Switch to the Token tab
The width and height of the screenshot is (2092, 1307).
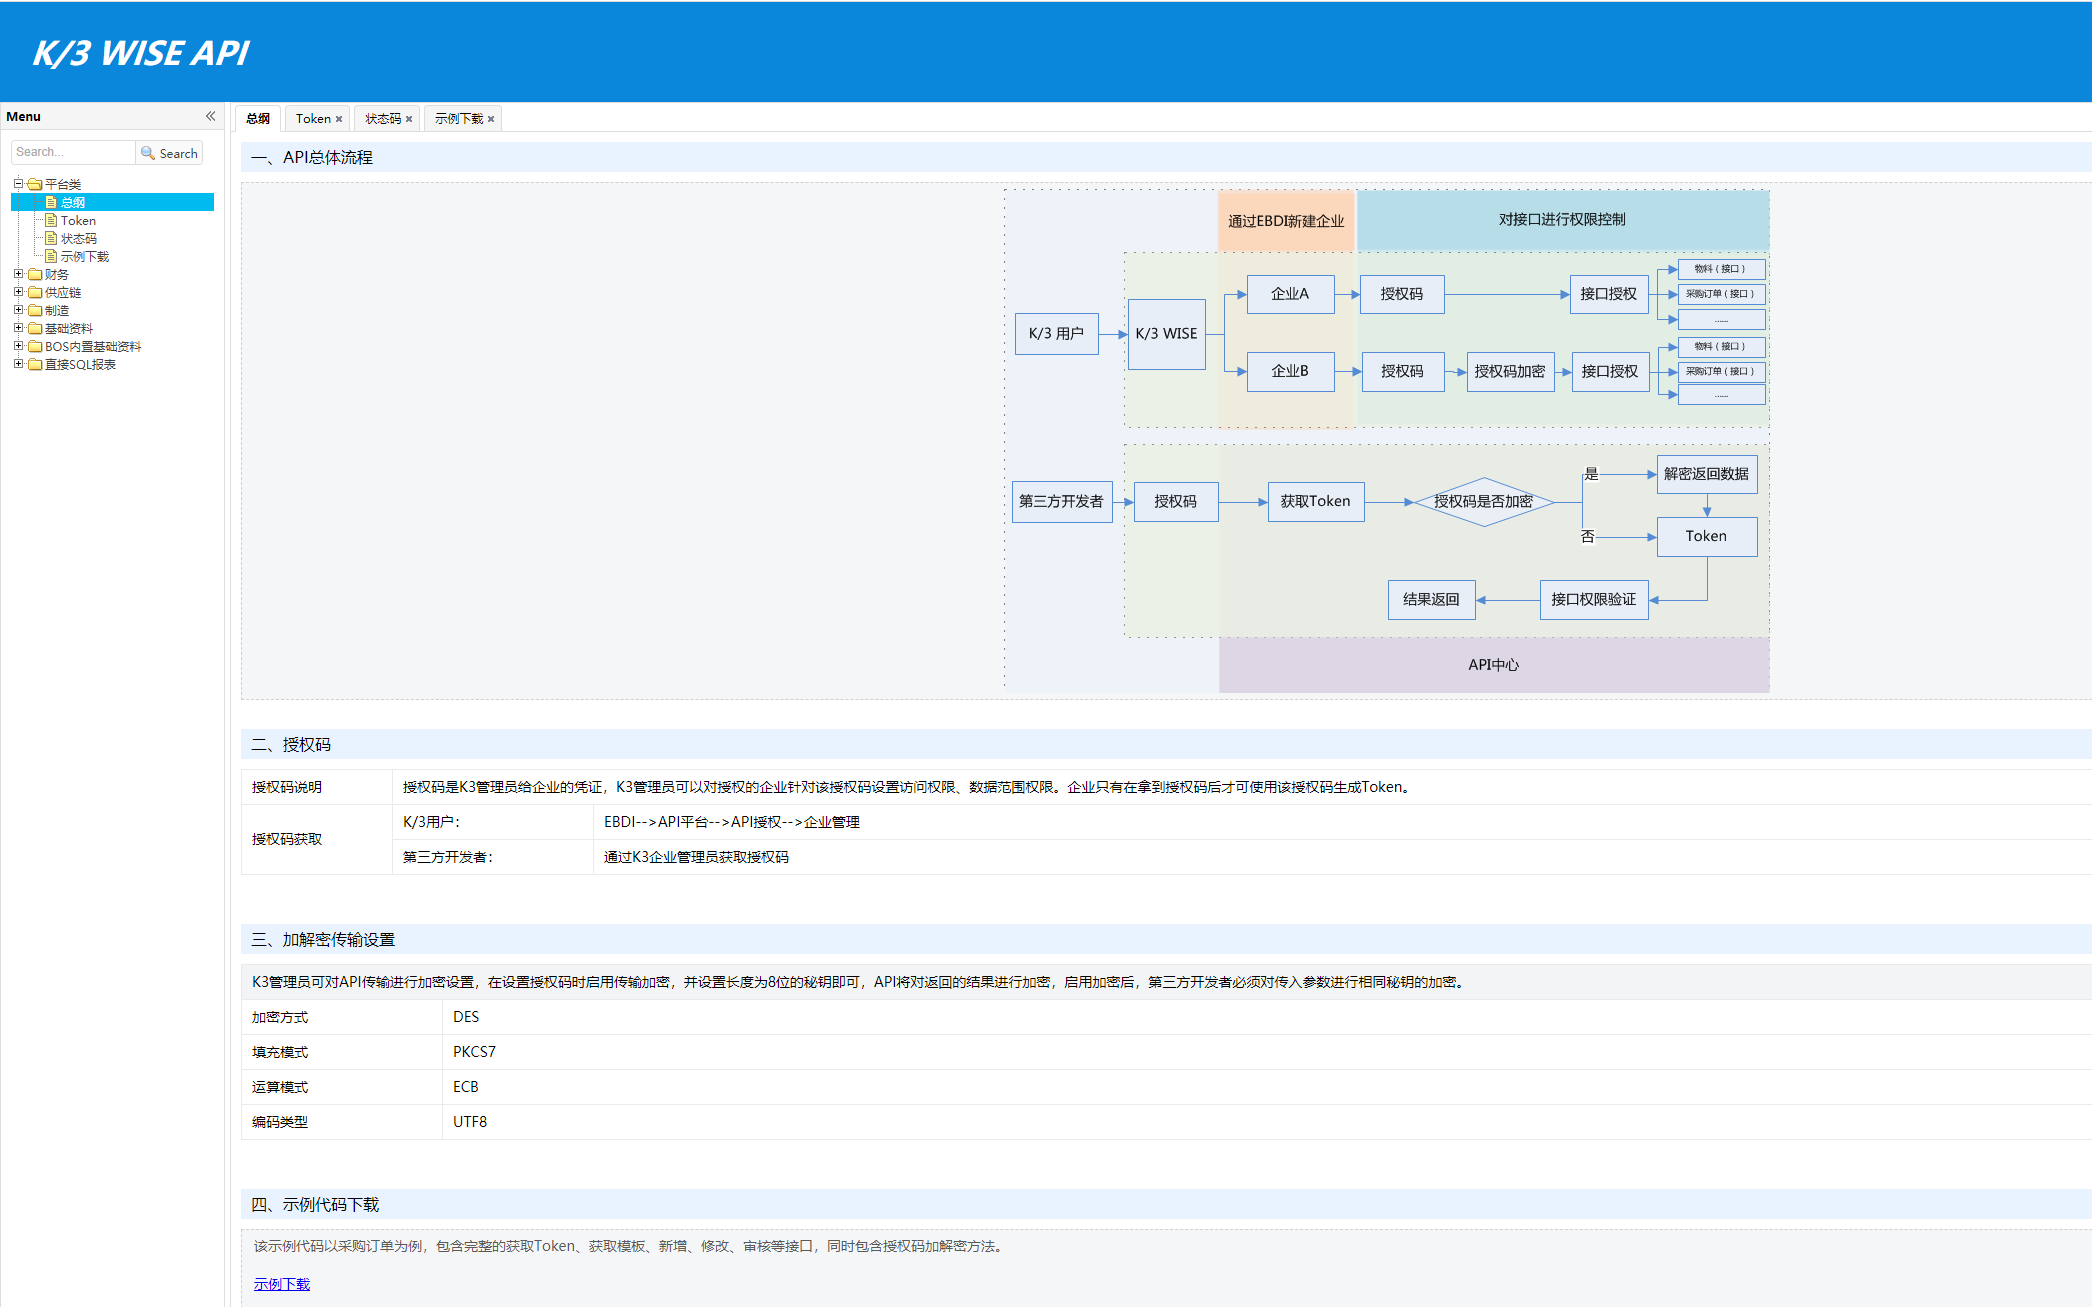[312, 119]
